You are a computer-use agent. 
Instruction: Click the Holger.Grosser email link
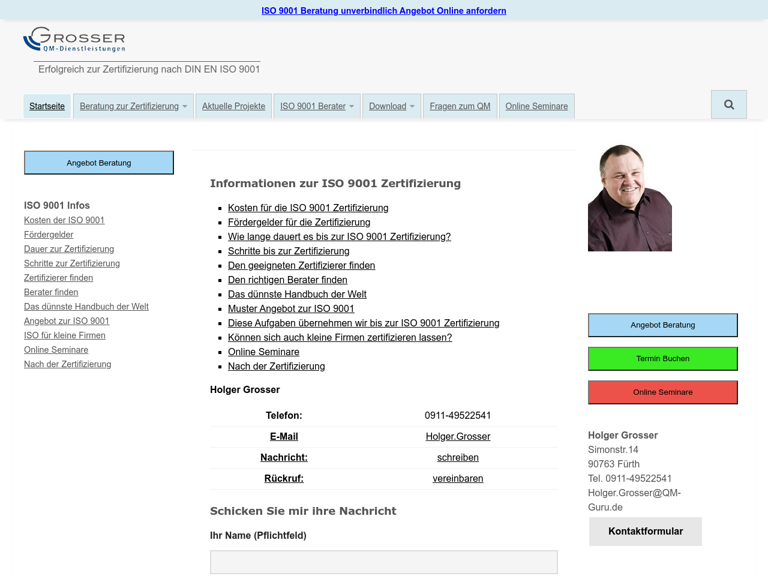[x=457, y=437]
